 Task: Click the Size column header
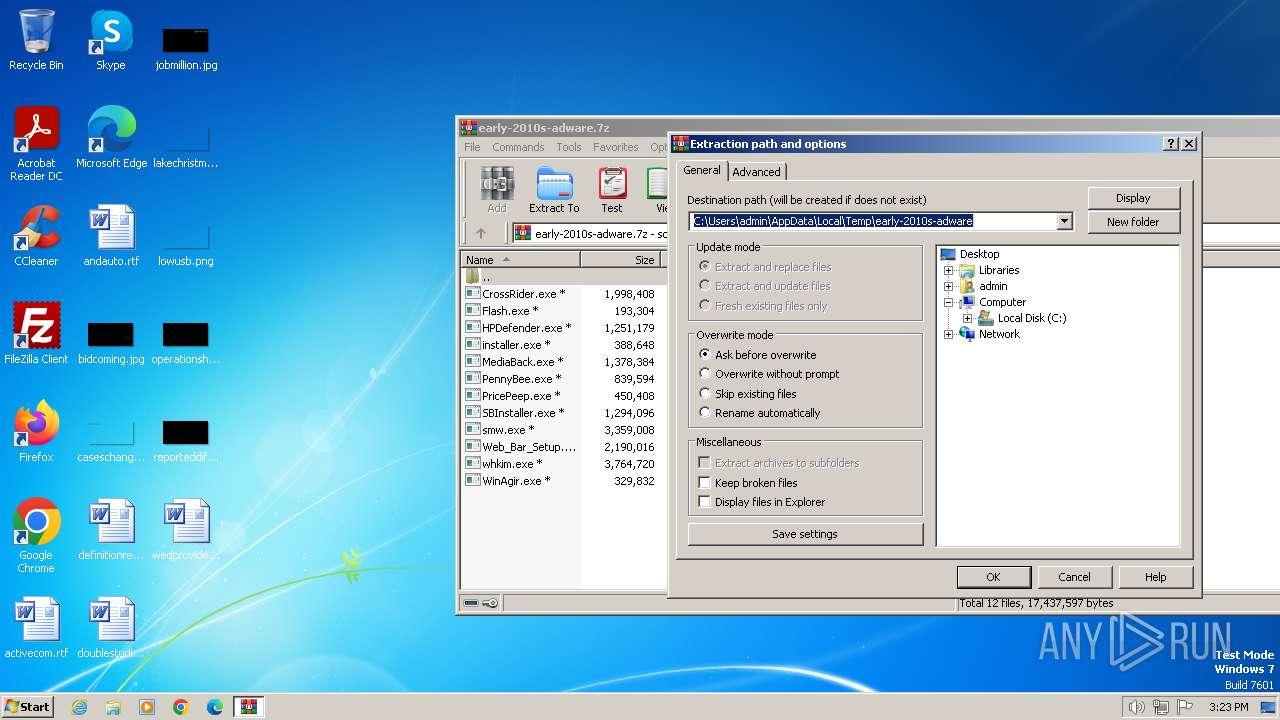(620, 260)
